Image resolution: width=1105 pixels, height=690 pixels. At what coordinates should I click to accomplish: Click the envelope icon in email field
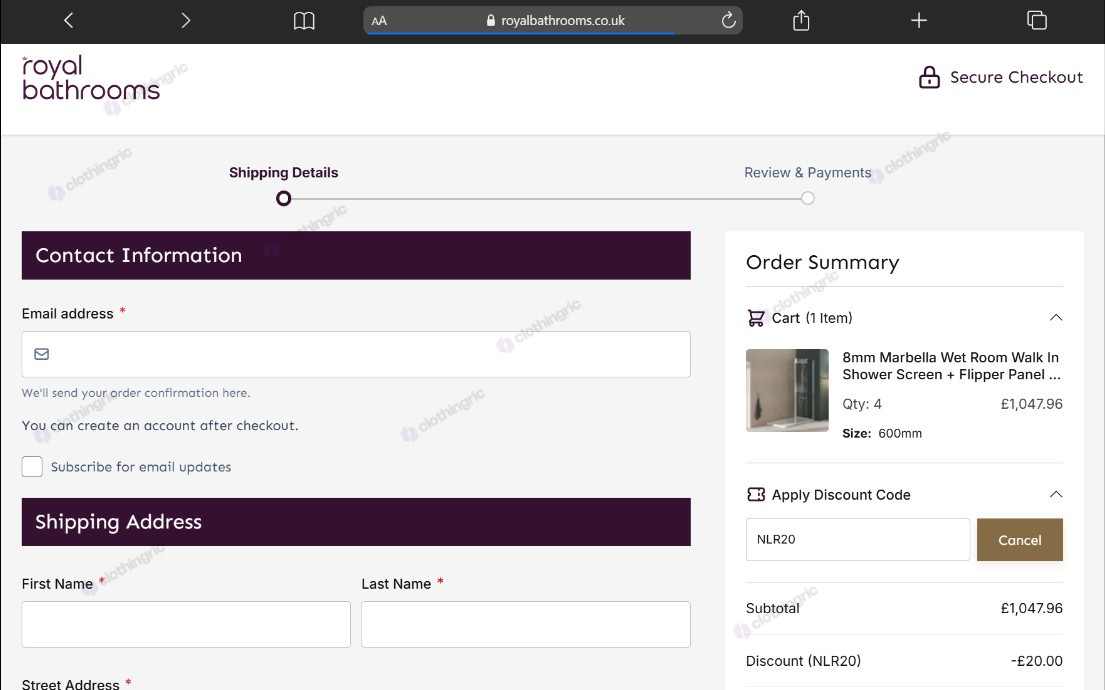tap(42, 354)
